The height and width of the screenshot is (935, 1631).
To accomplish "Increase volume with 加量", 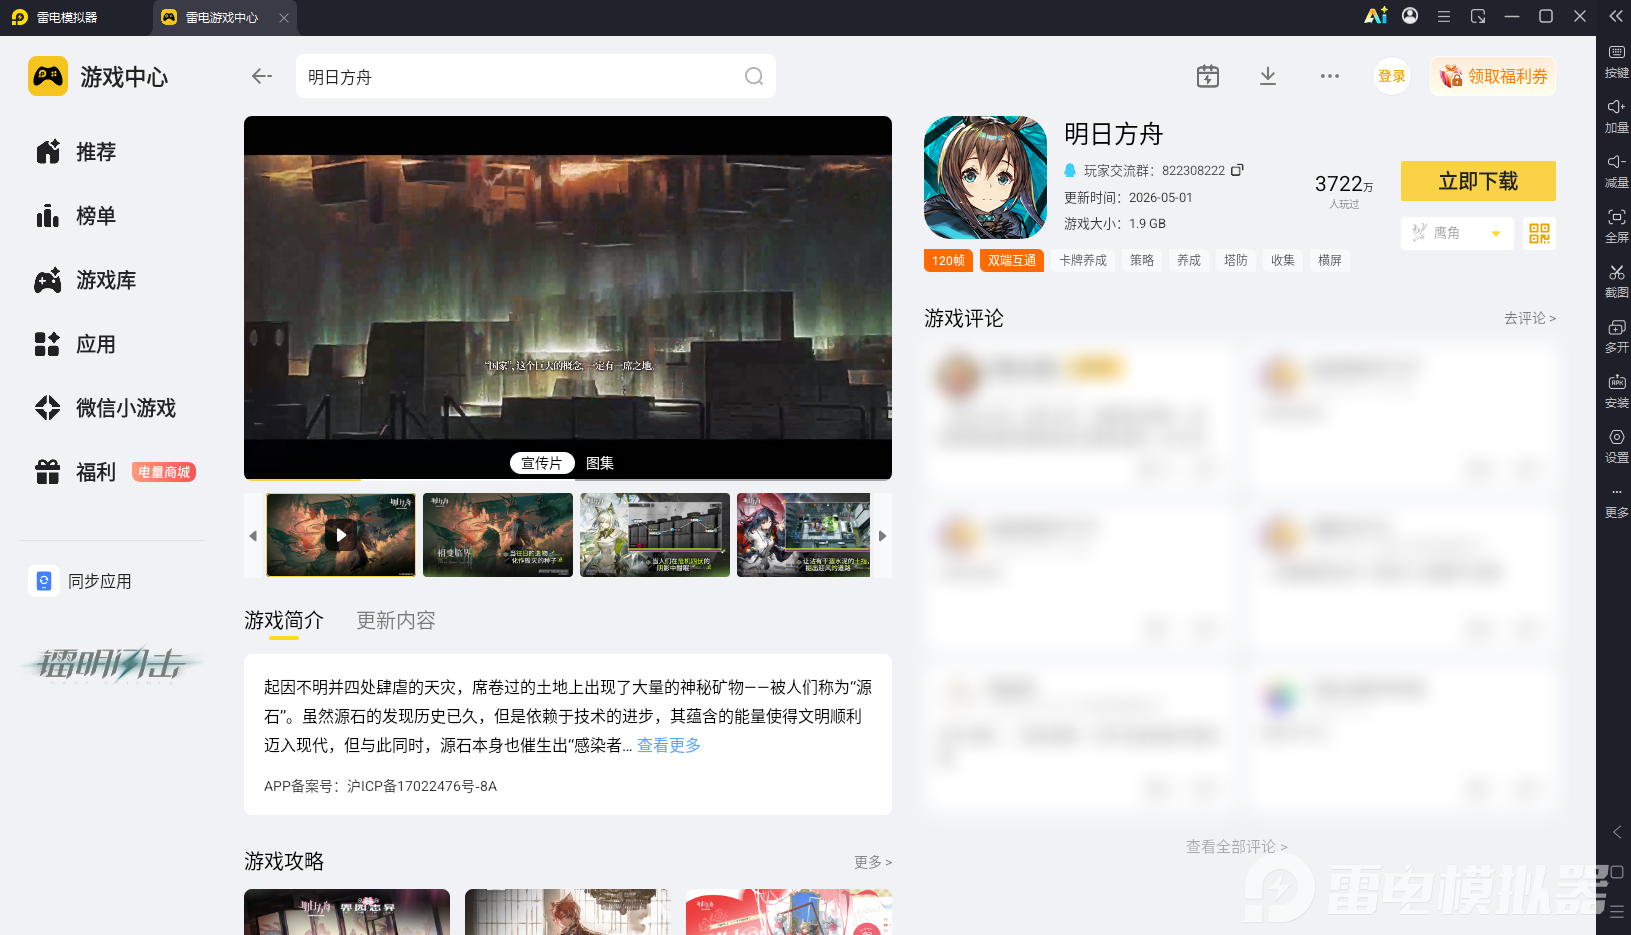I will coord(1616,116).
